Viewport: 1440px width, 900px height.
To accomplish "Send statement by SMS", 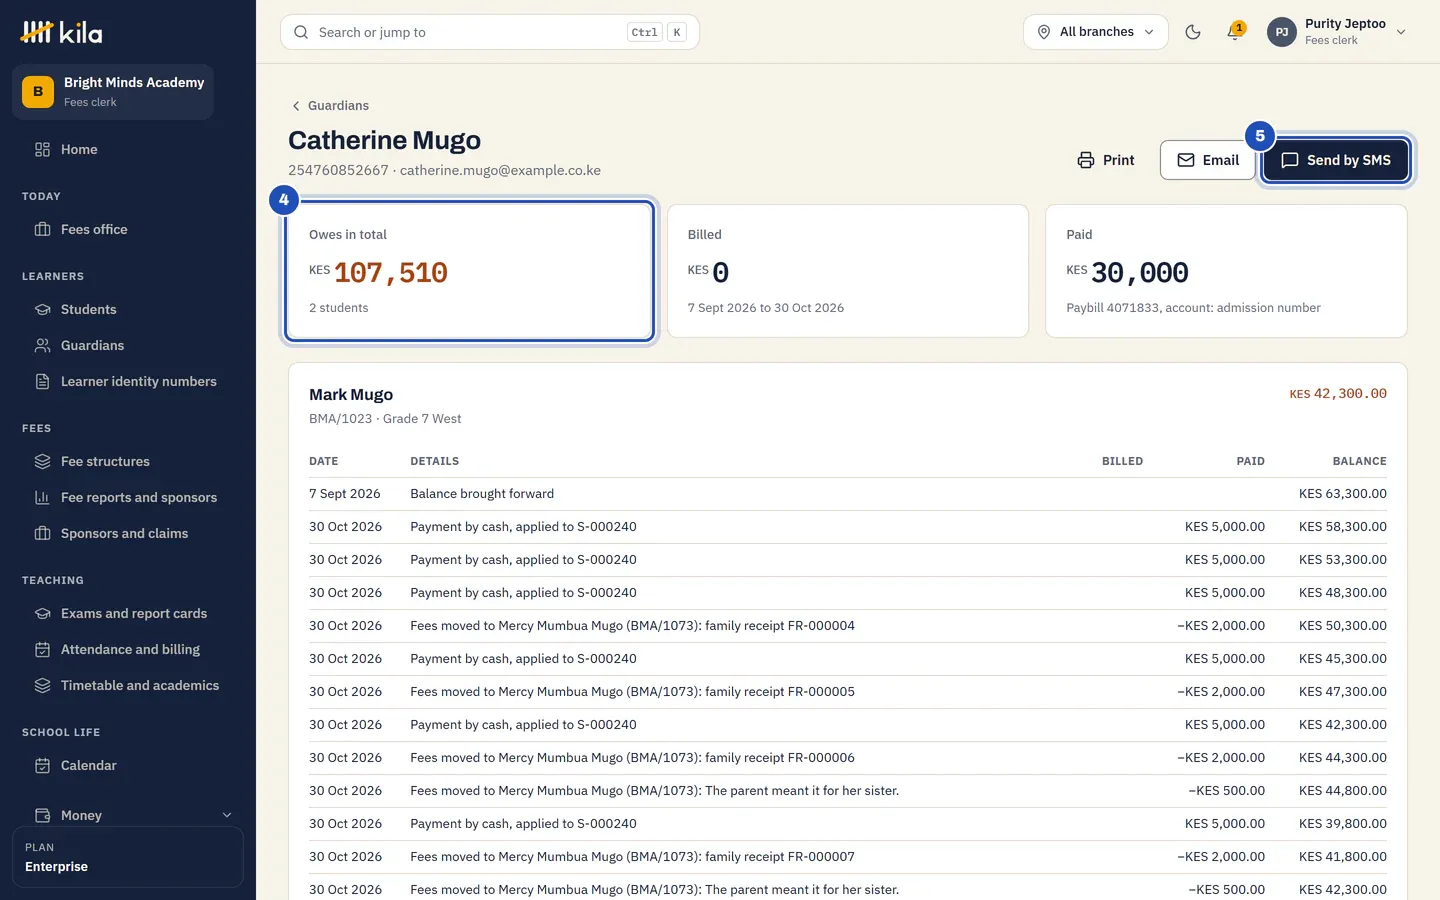I will (x=1336, y=160).
